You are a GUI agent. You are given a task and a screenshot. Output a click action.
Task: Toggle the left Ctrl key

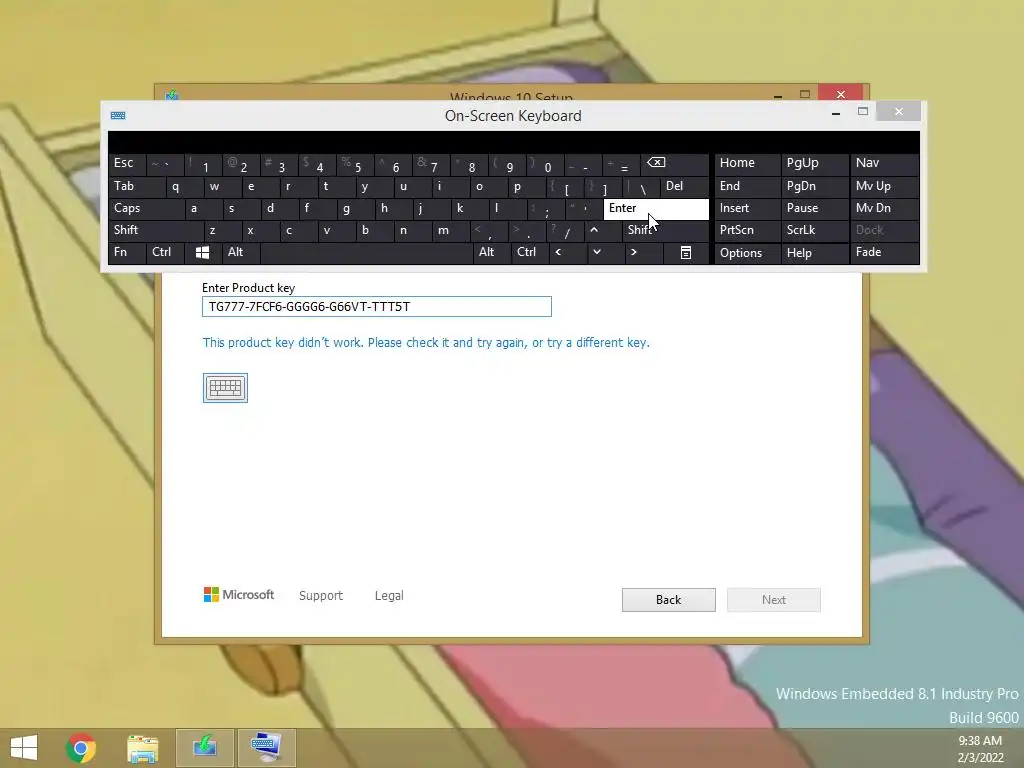(x=165, y=252)
